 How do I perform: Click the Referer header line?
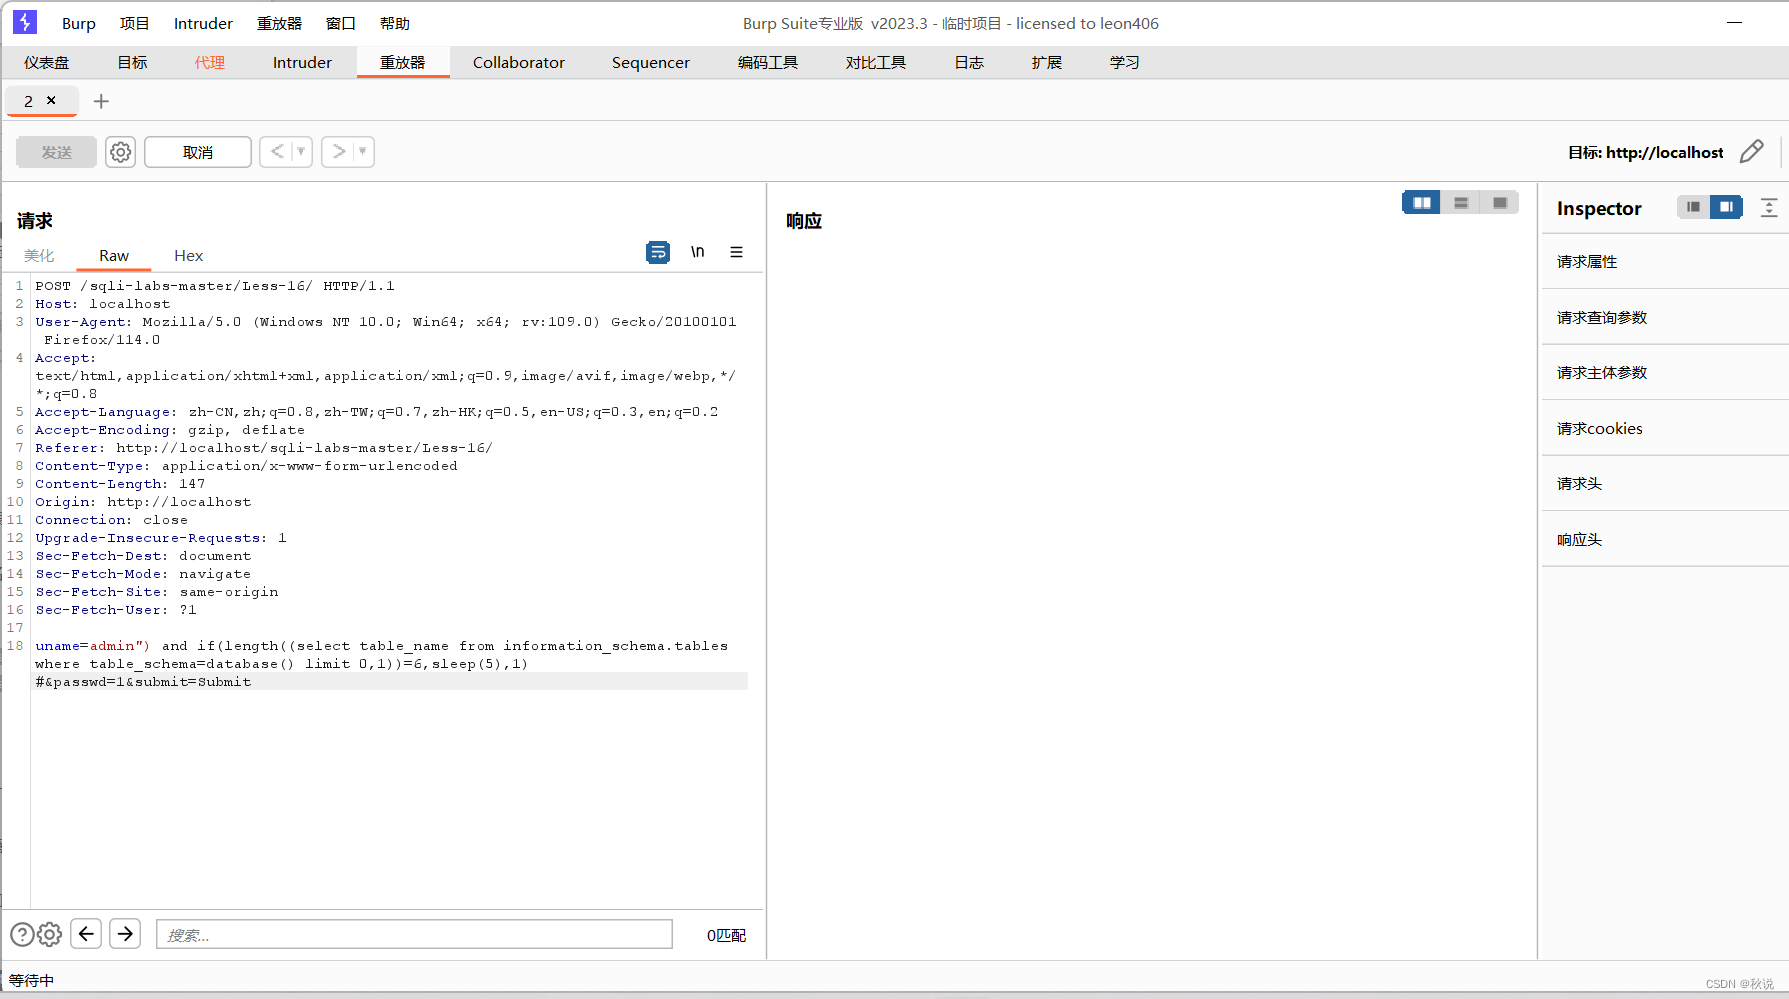click(264, 448)
